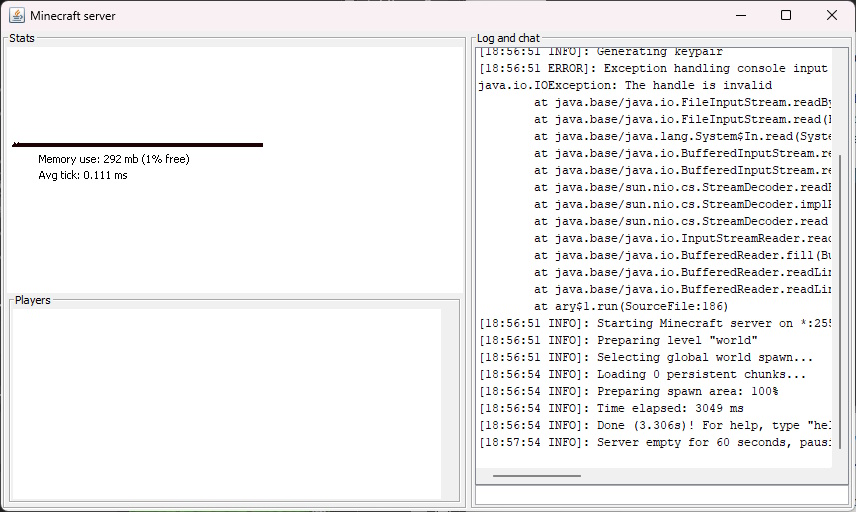Click the "Starting Minecraft server on" log line

click(x=655, y=323)
